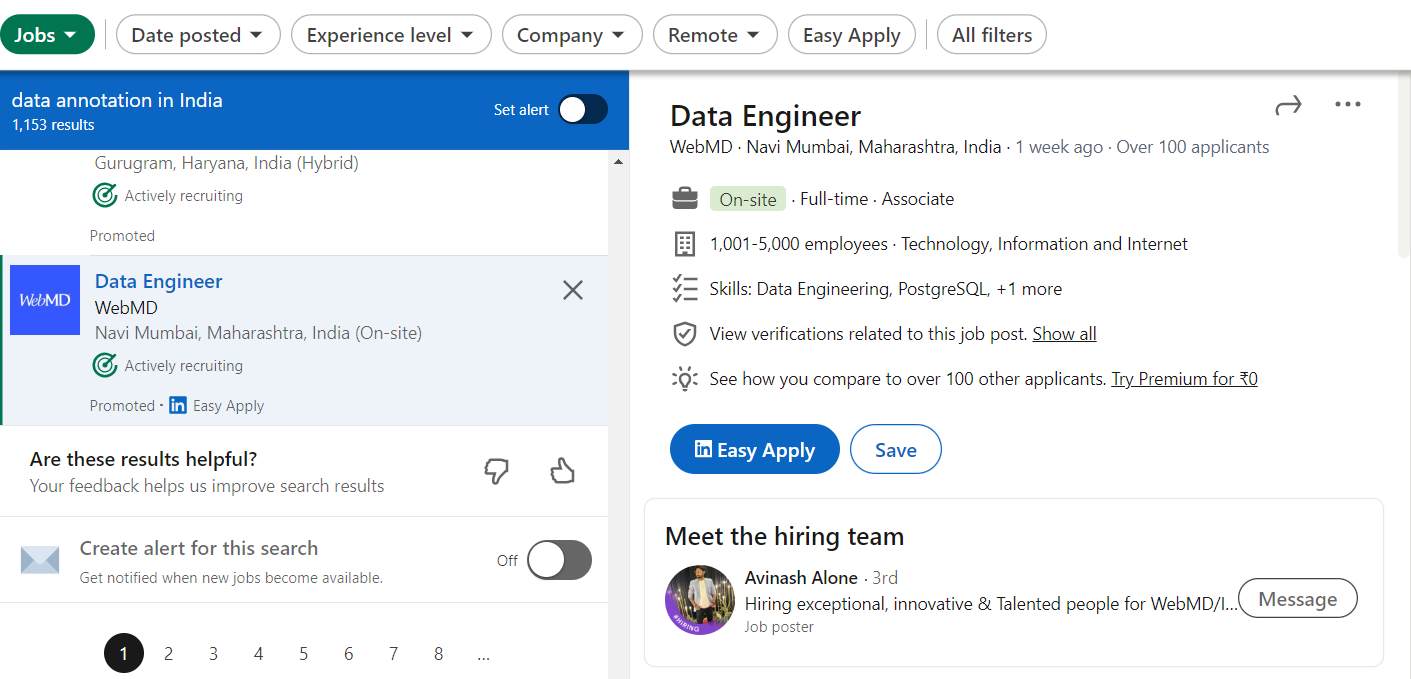Go to results page 6
This screenshot has width=1411, height=679.
(349, 654)
